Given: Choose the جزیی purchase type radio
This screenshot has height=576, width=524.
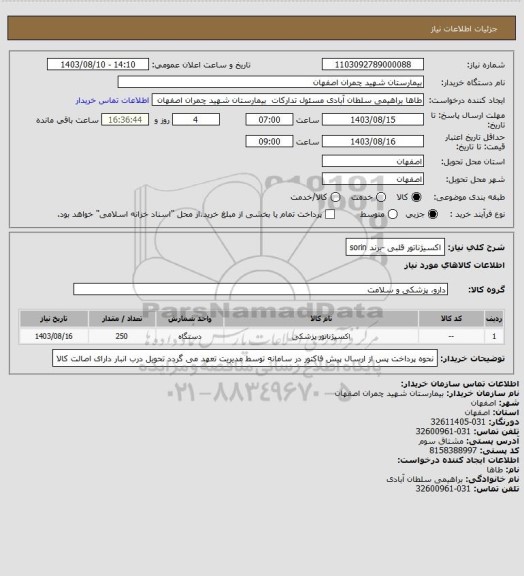Looking at the screenshot, I should [433, 214].
